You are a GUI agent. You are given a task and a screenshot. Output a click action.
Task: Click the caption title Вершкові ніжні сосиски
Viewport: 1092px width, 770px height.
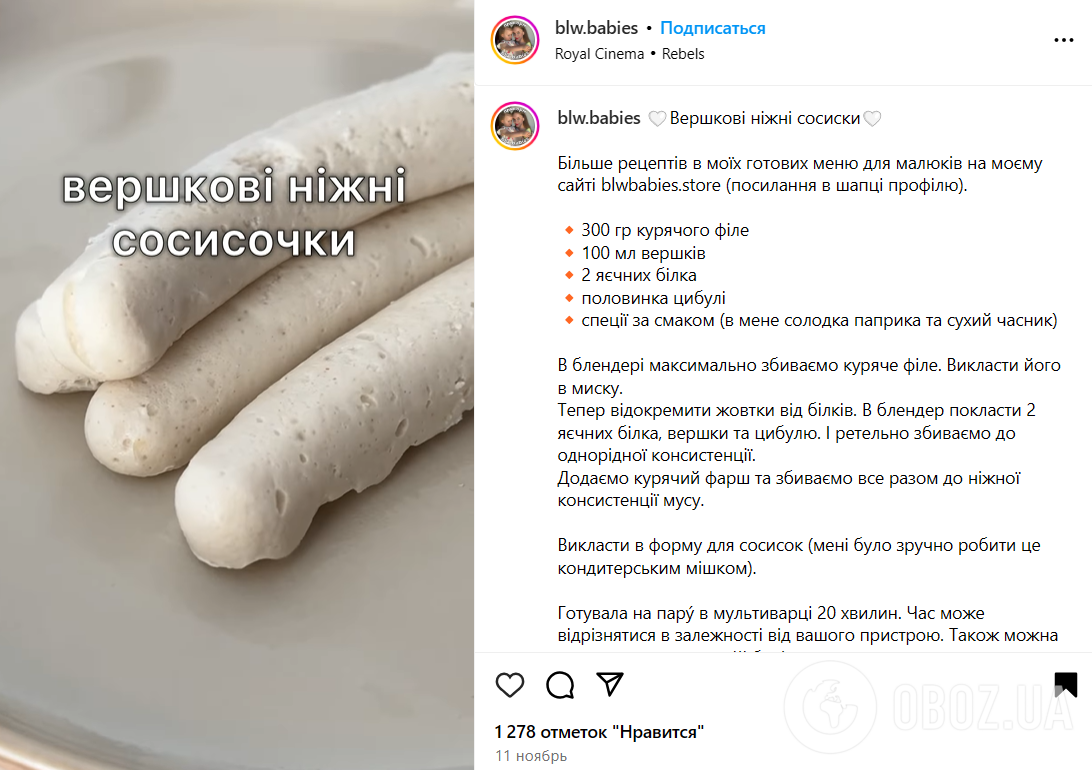click(765, 118)
